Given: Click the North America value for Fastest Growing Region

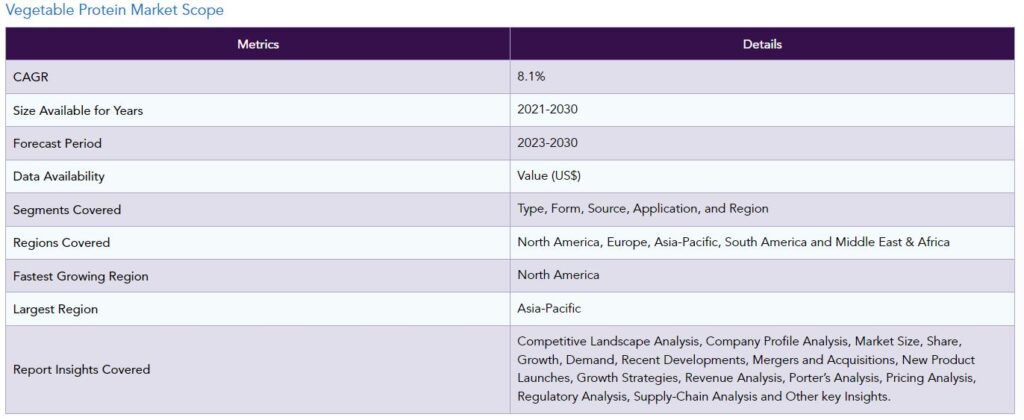Looking at the screenshot, I should tap(558, 275).
